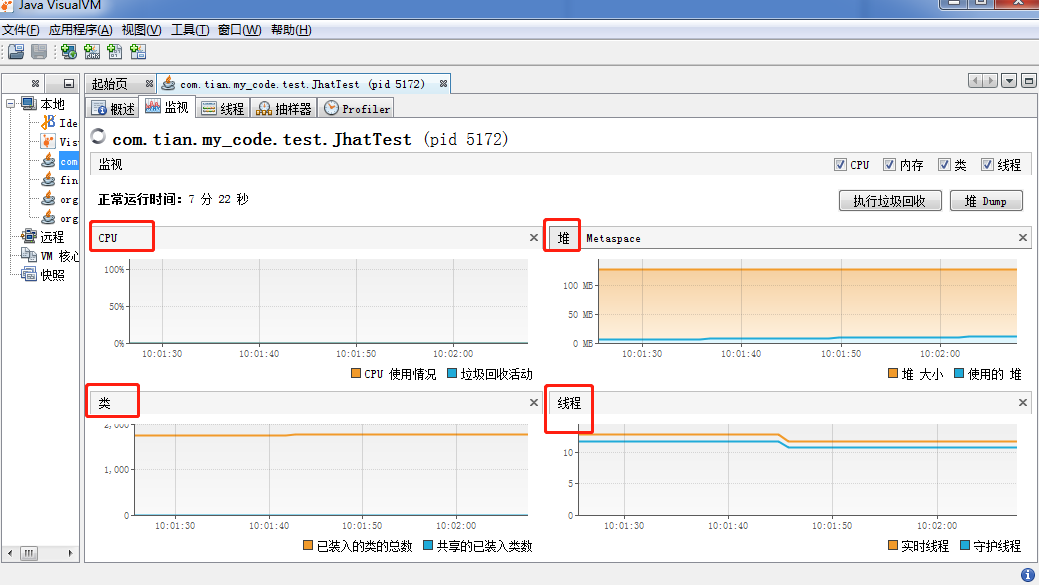Close the 起始页 start page tab
Screen dimensions: 1039x585
point(149,83)
